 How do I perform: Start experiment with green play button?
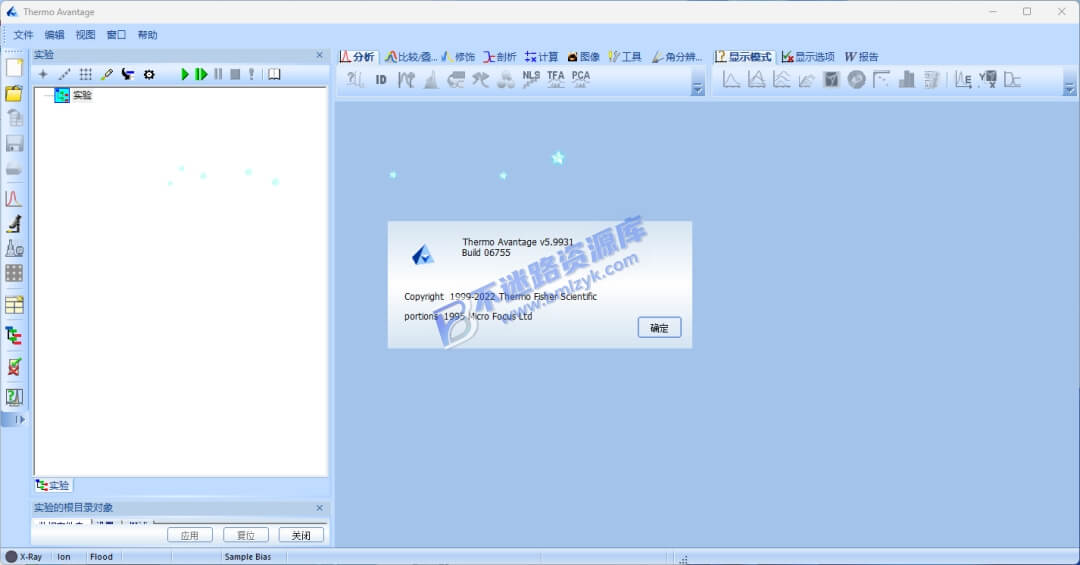(185, 74)
